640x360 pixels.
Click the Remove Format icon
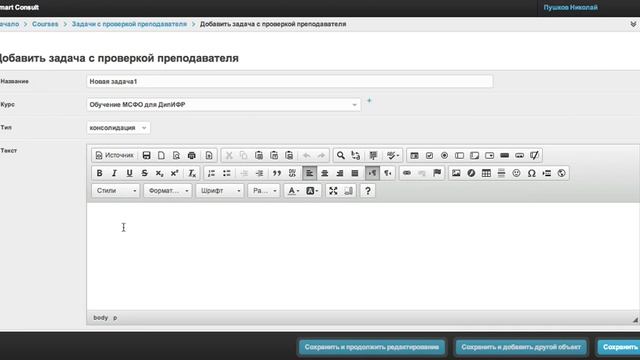pos(192,173)
